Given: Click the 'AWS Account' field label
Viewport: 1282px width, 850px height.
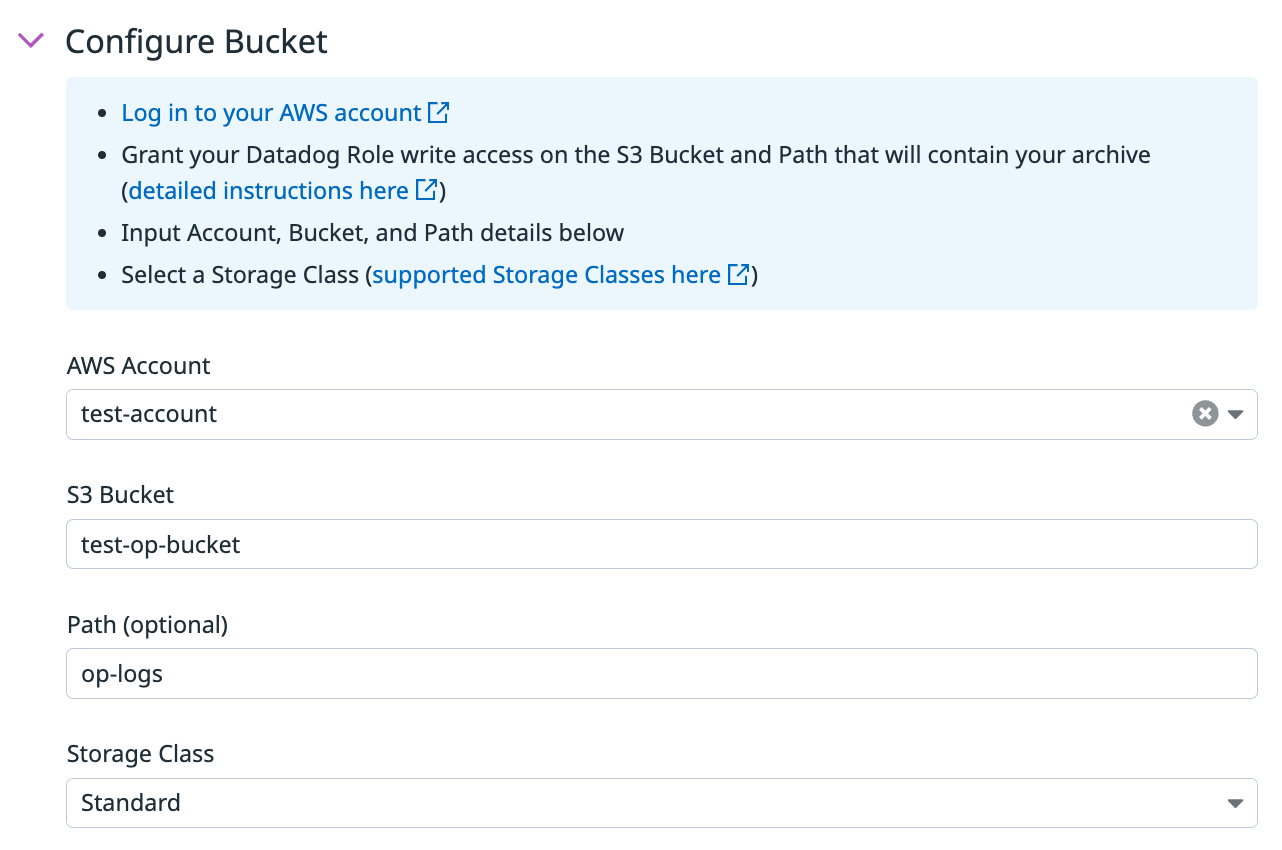Looking at the screenshot, I should pos(139,366).
